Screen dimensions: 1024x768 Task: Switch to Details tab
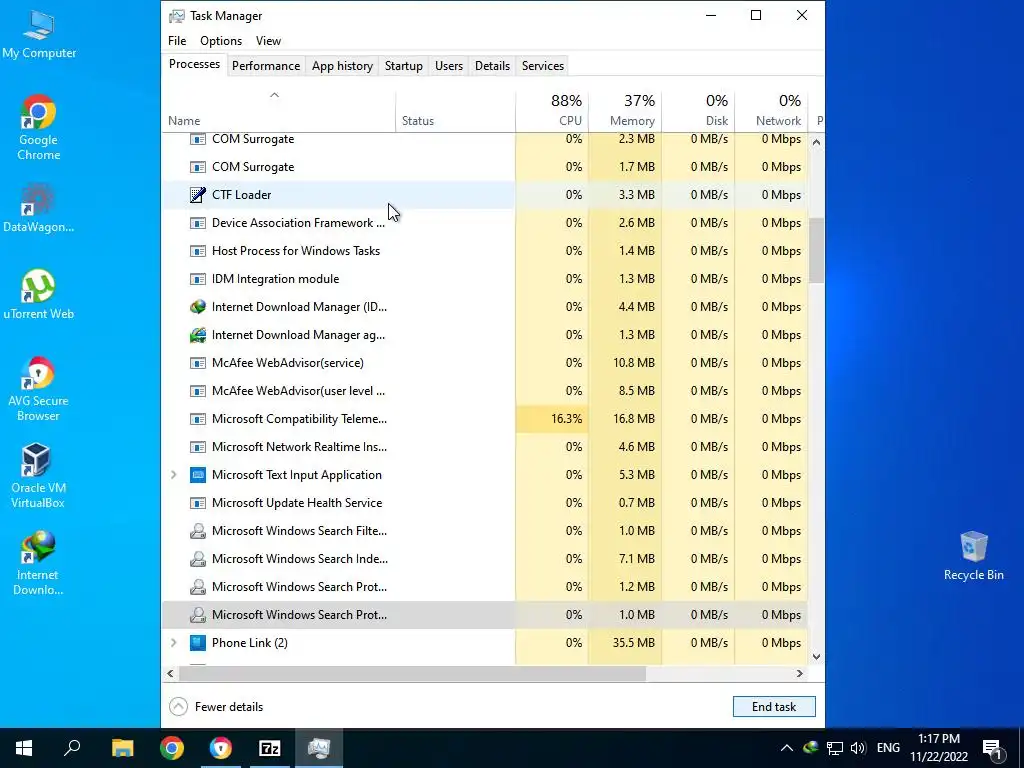(492, 66)
